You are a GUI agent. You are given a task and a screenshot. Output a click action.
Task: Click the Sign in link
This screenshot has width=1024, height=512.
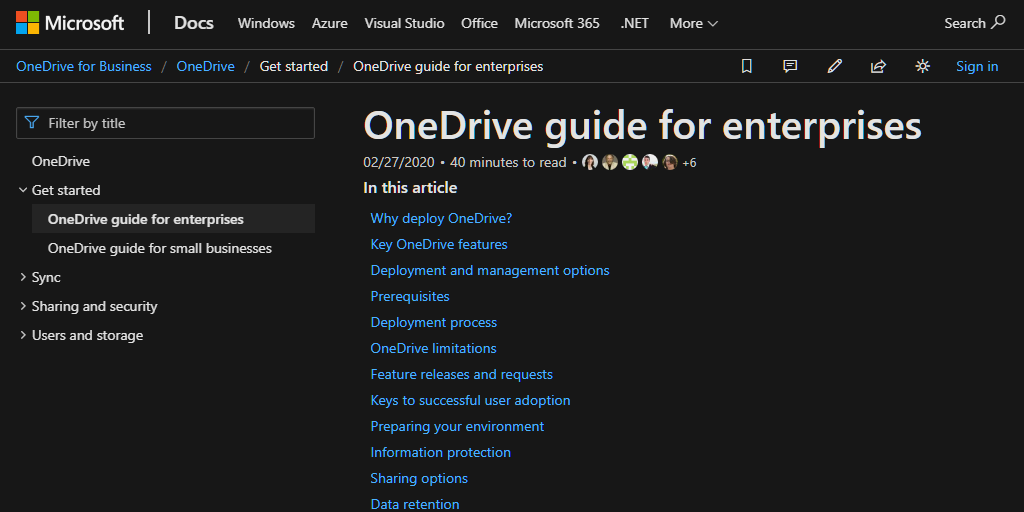(977, 66)
